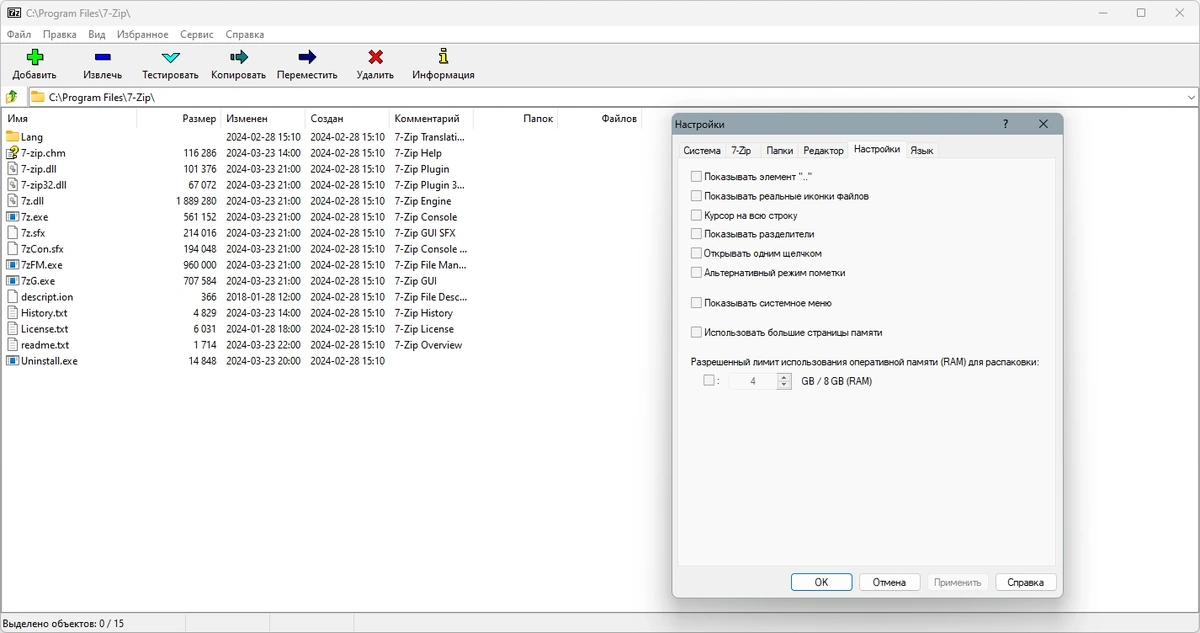Click the 7-zip.dll file icon
The width and height of the screenshot is (1200, 633).
[x=13, y=169]
